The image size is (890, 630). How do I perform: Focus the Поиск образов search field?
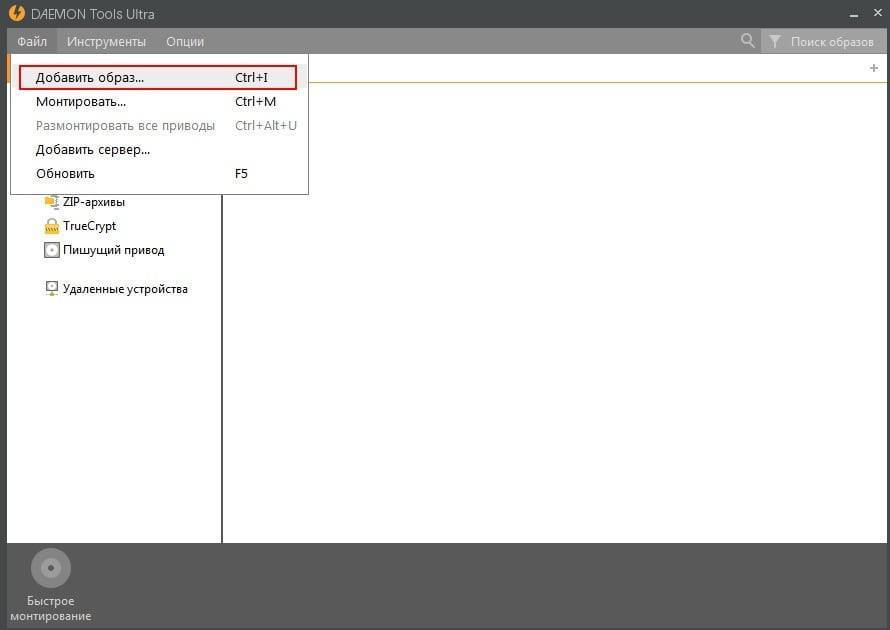(x=831, y=42)
